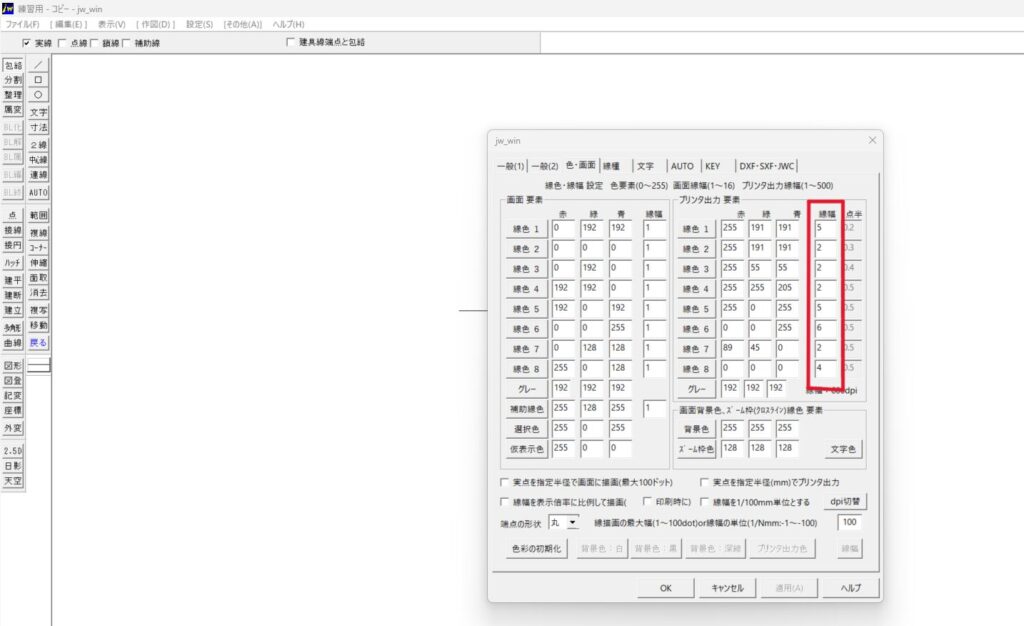The width and height of the screenshot is (1024, 626).
Task: Open the 端点の形状 dropdown
Action: coord(572,522)
